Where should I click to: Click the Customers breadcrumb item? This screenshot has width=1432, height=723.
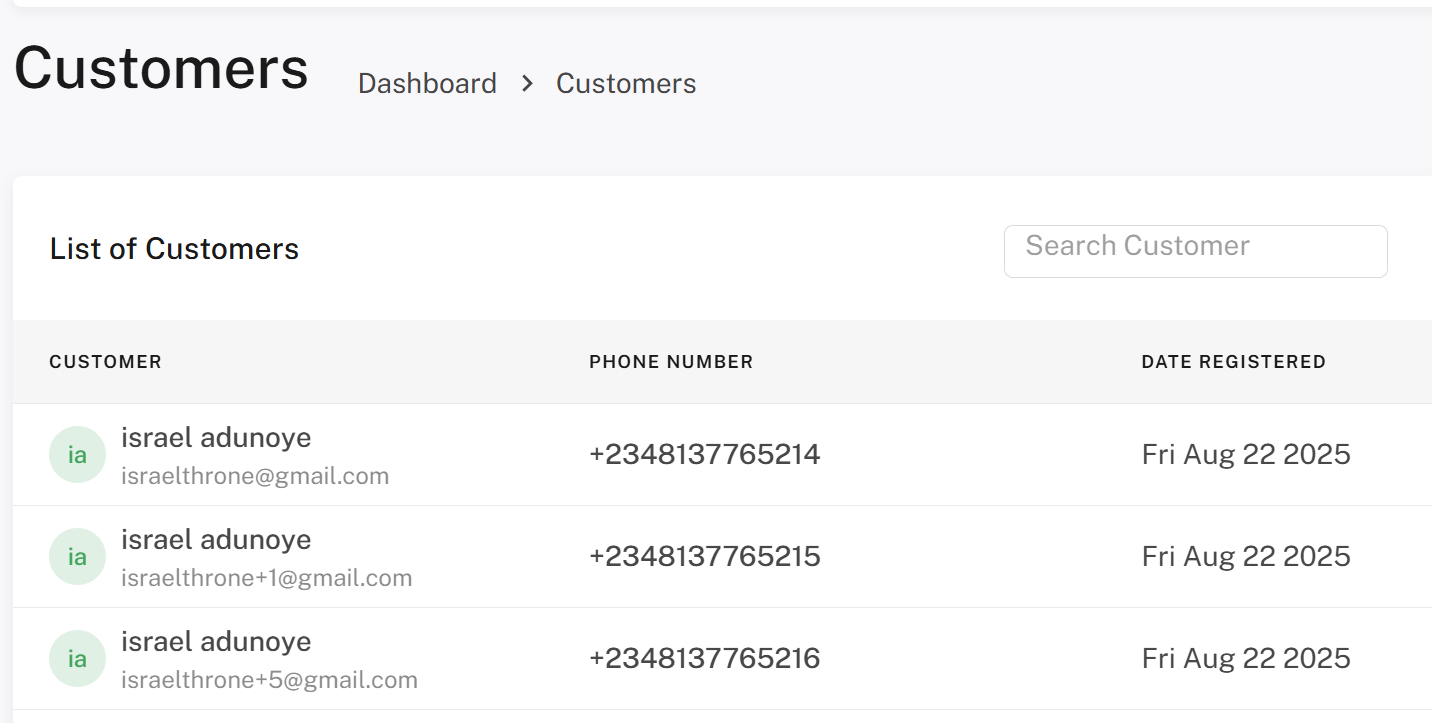(626, 84)
